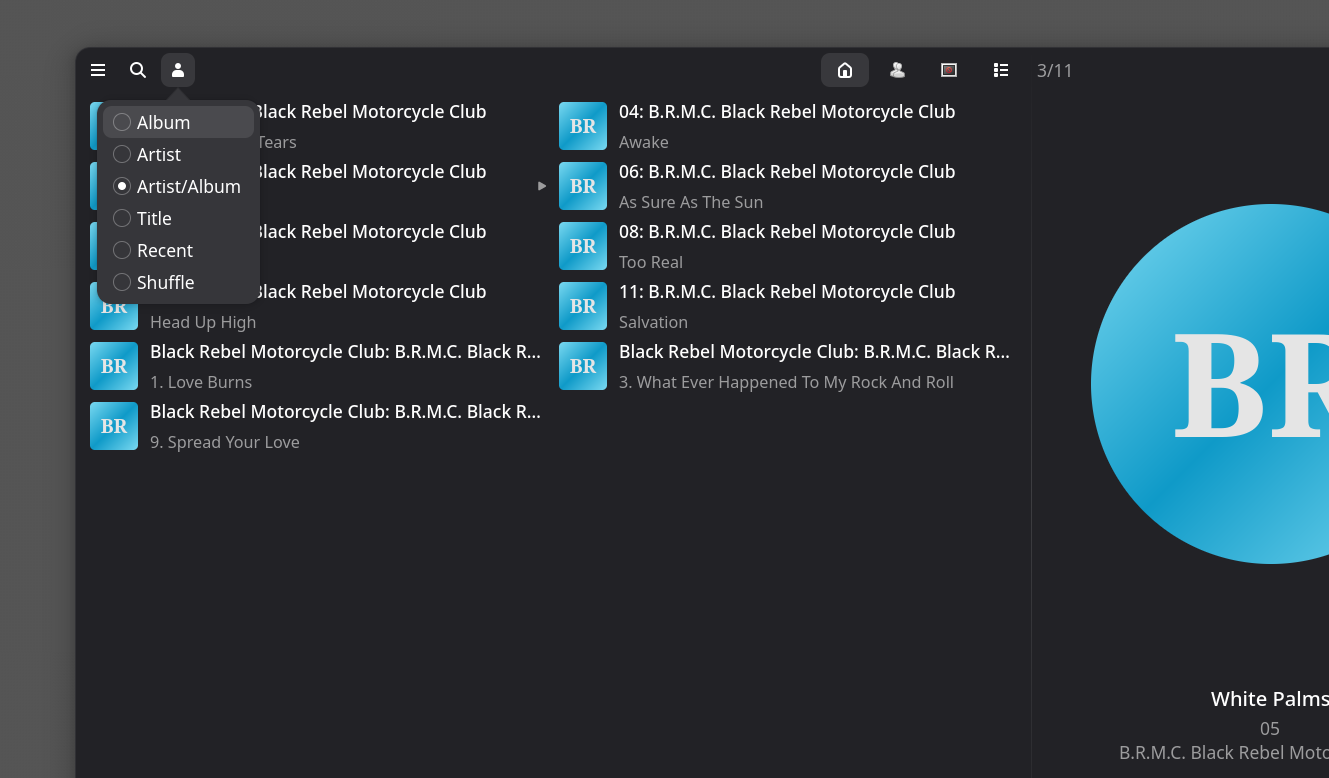Screen dimensions: 1329x778
Task: Click the BR thumbnail for Too Real
Action: tap(583, 246)
